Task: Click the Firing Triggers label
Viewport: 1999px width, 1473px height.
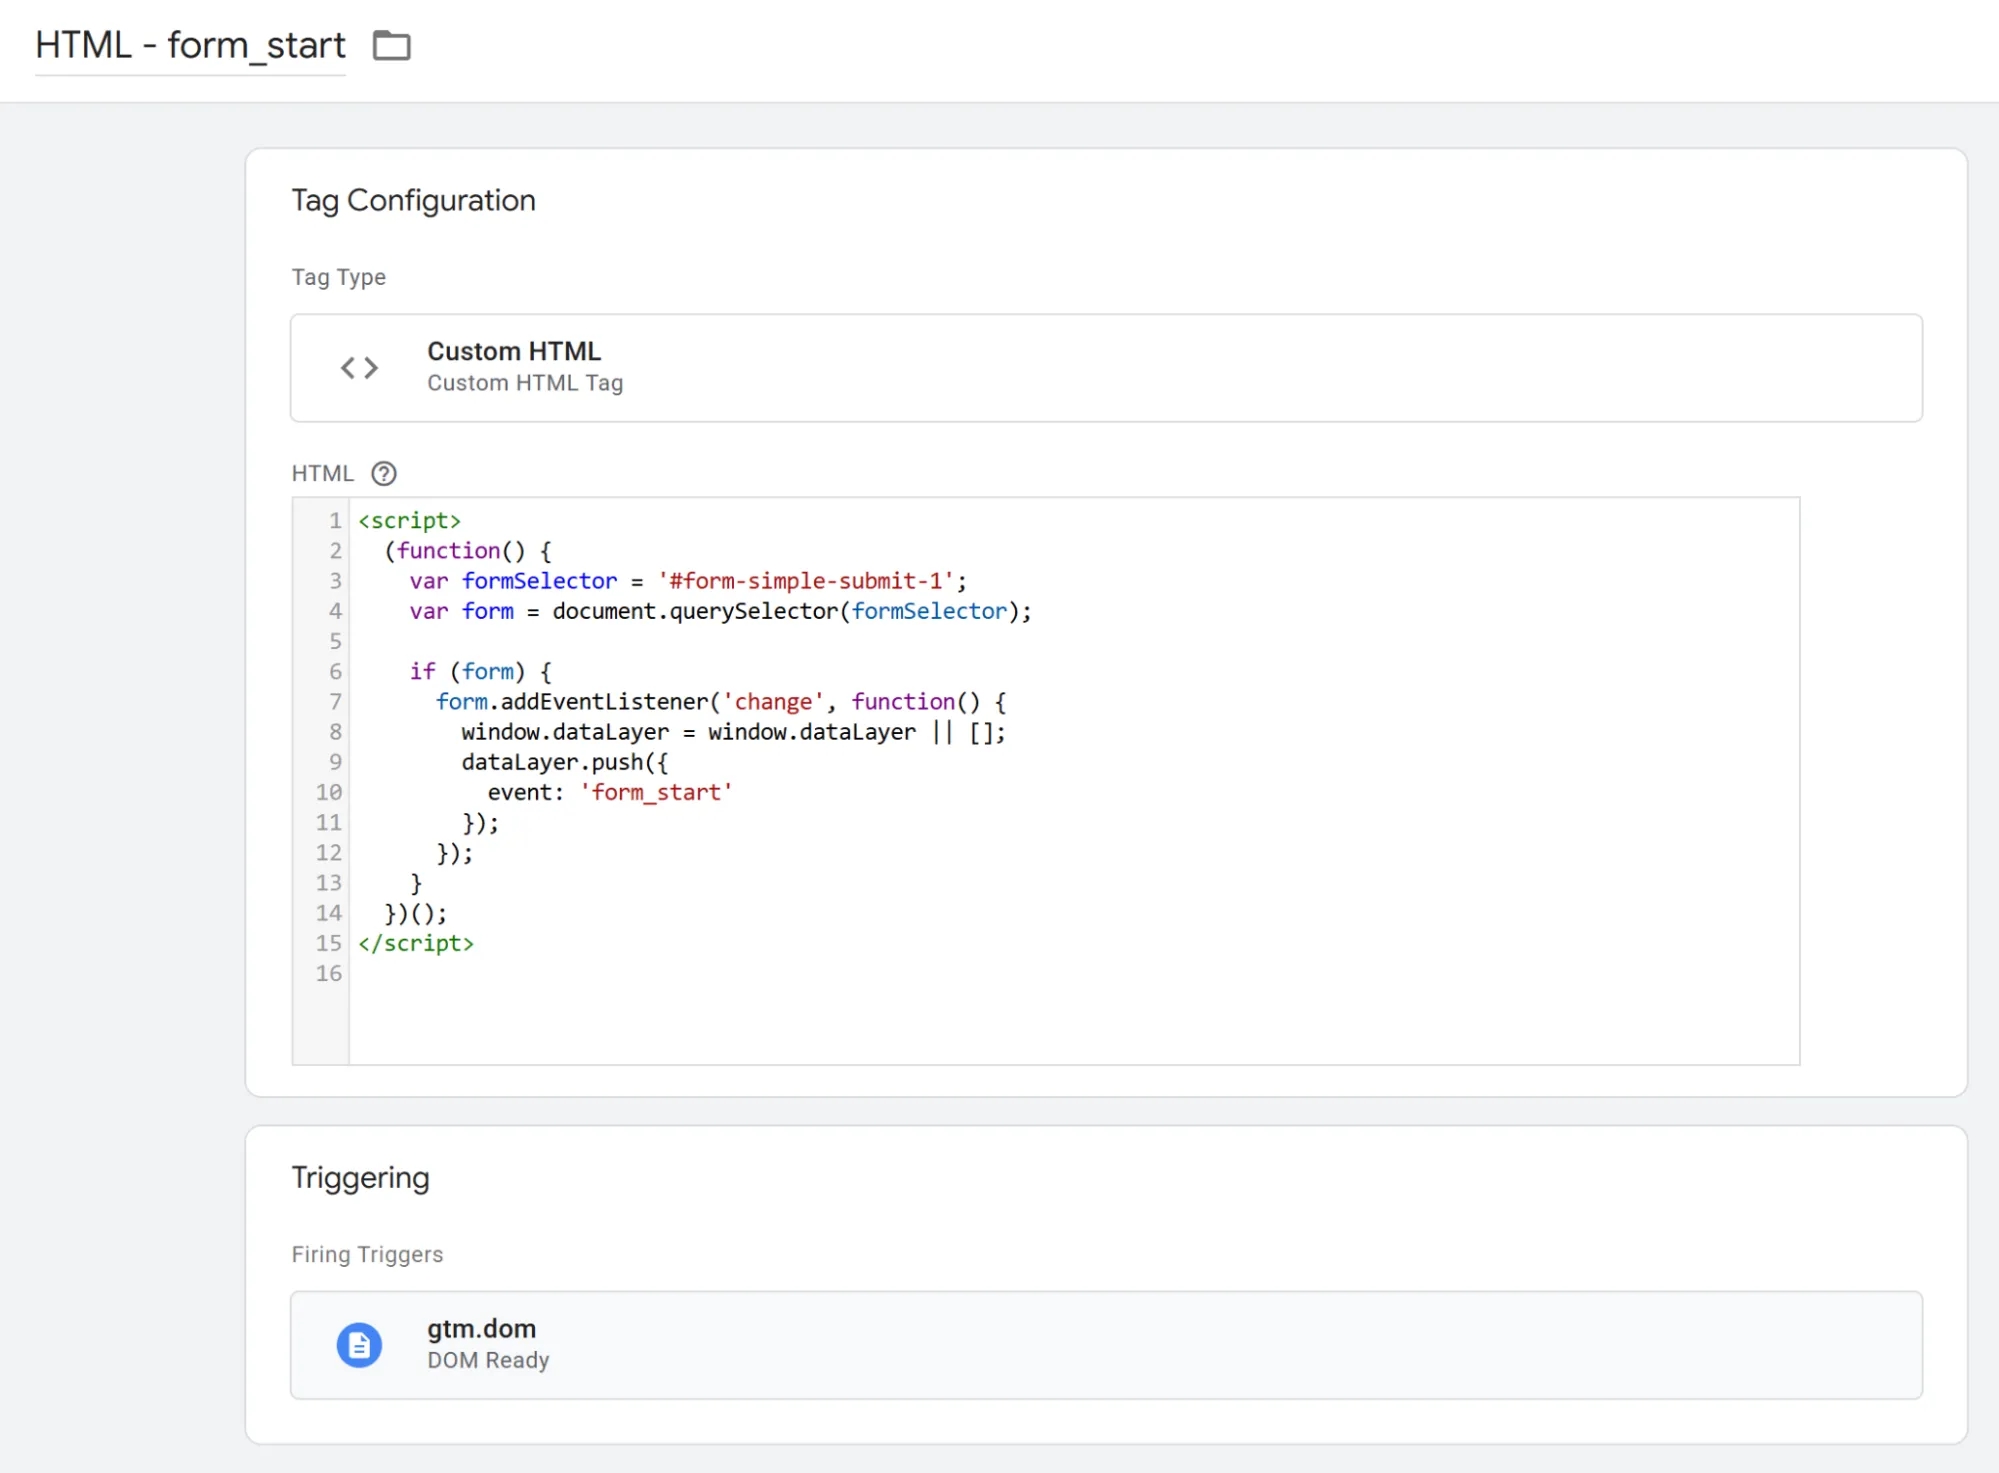Action: [x=367, y=1254]
